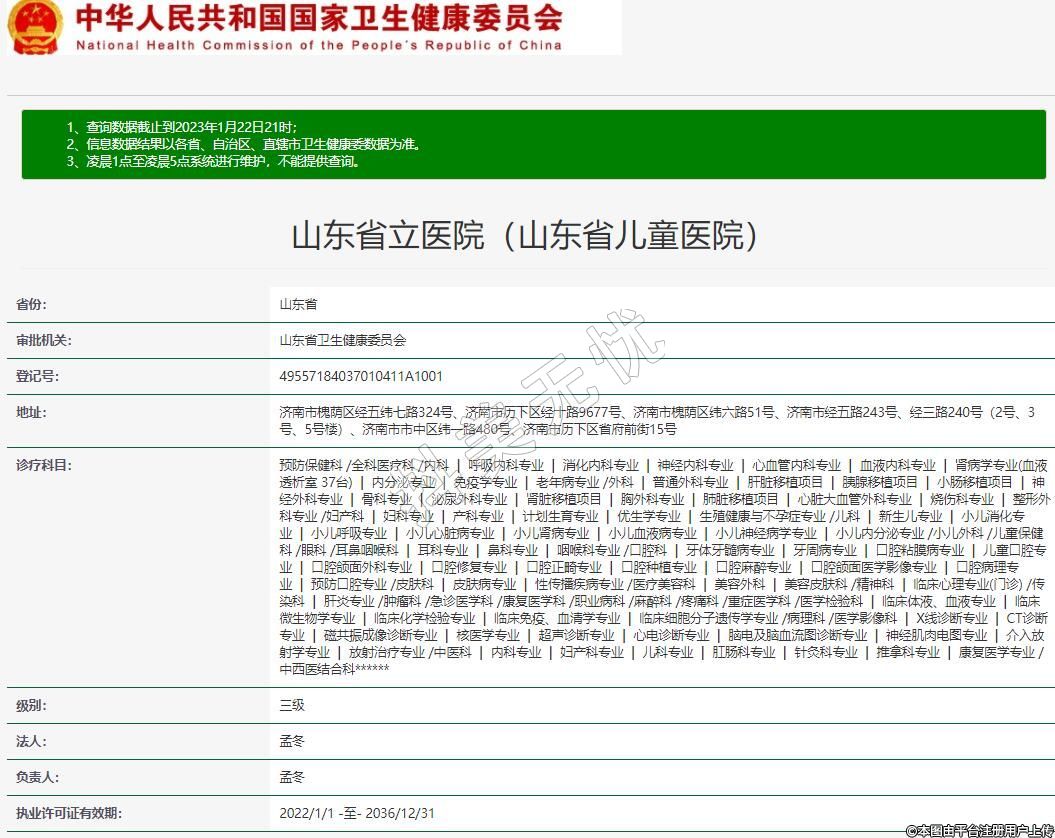This screenshot has height=838, width=1055.
Task: Click the 地址 row label
Action: pyautogui.click(x=31, y=412)
